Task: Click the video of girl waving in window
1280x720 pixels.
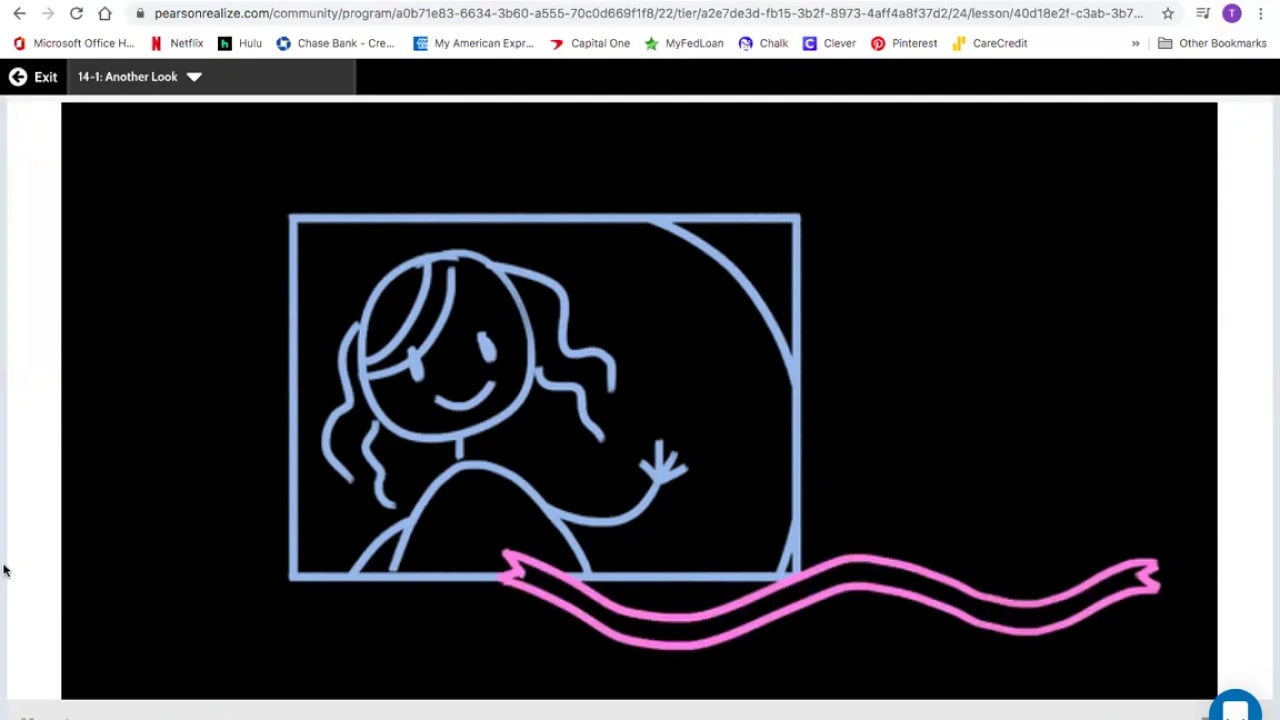Action: 639,400
